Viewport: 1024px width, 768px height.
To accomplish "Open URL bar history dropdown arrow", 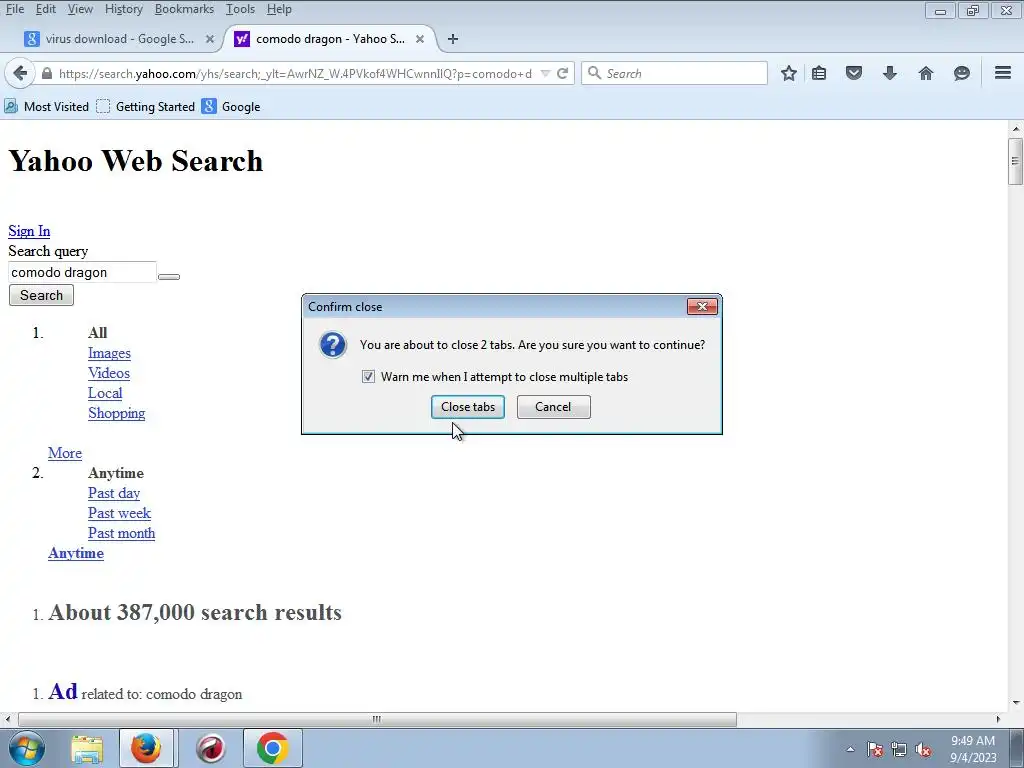I will pos(545,73).
